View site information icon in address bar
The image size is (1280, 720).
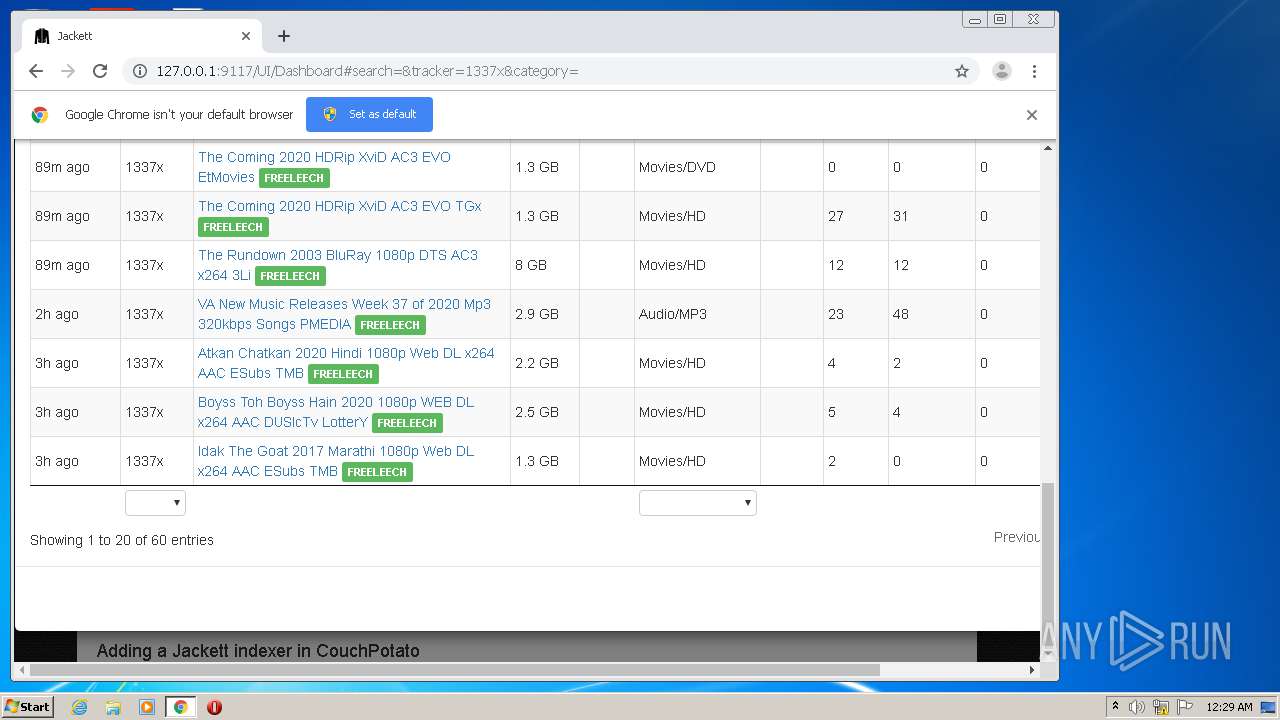140,71
